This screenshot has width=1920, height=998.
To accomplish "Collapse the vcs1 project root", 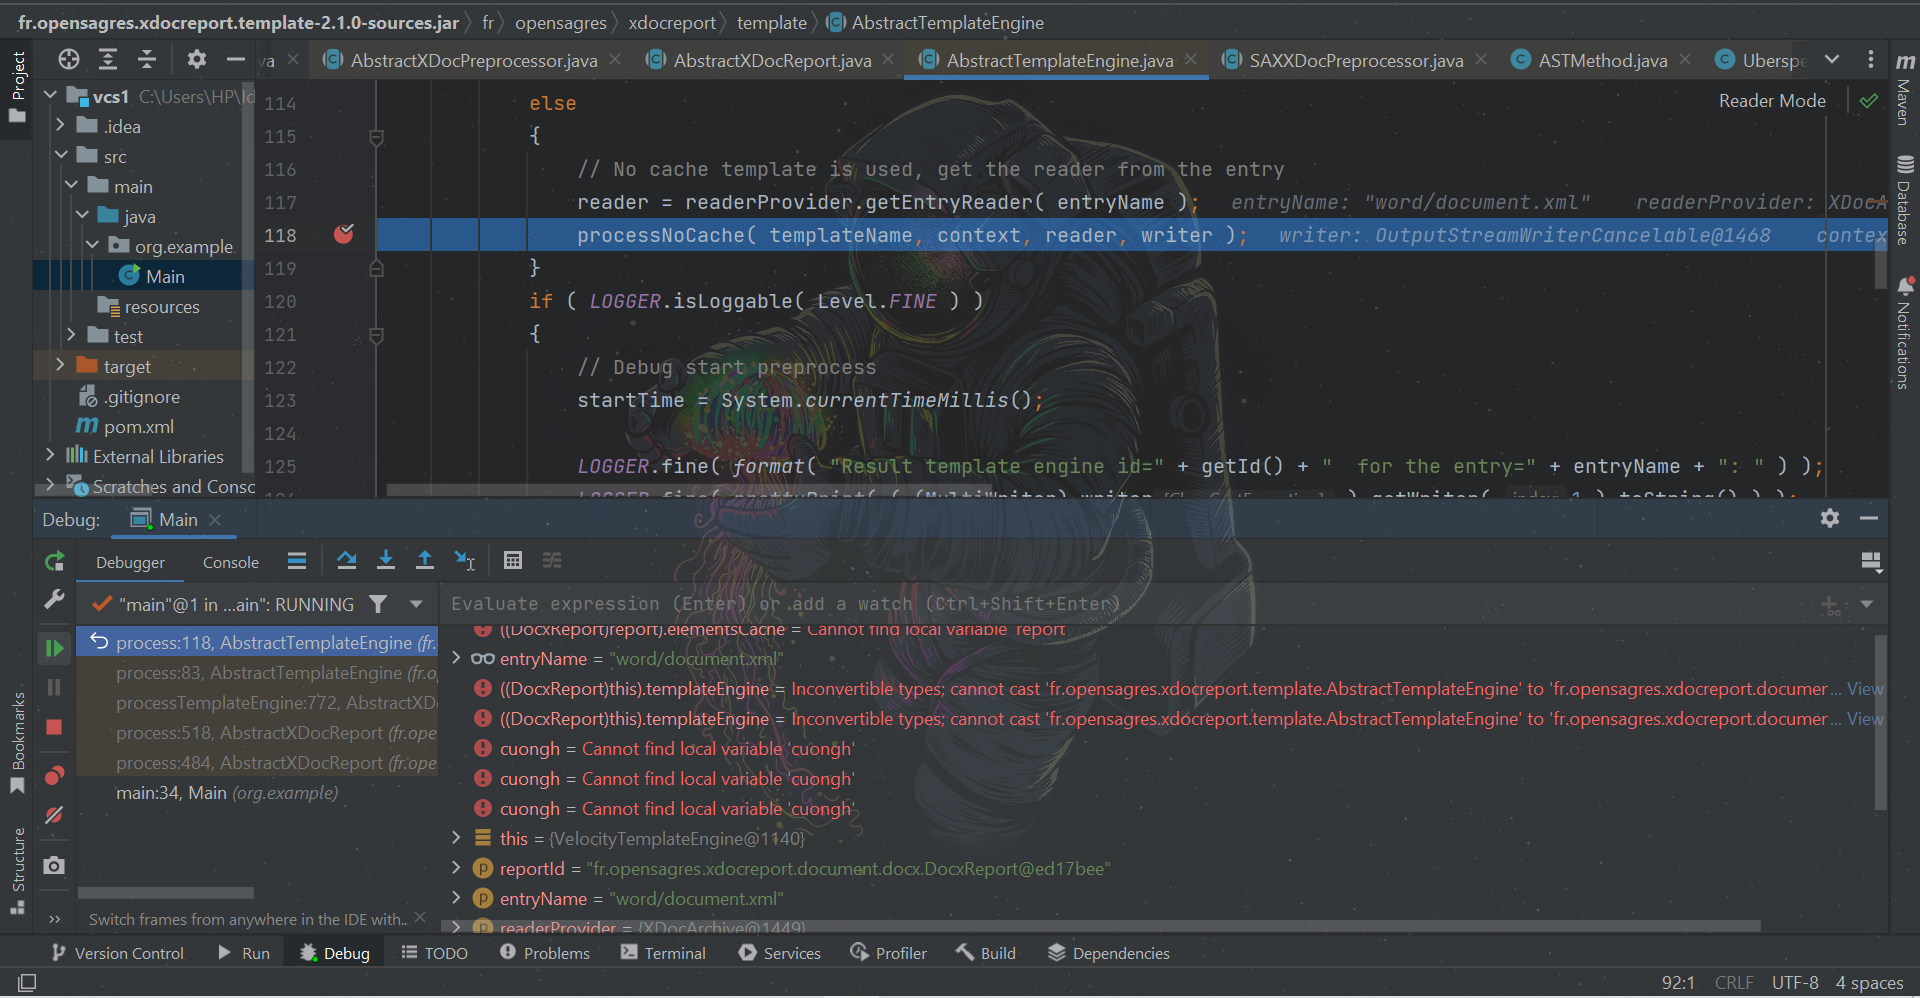I will click(51, 96).
